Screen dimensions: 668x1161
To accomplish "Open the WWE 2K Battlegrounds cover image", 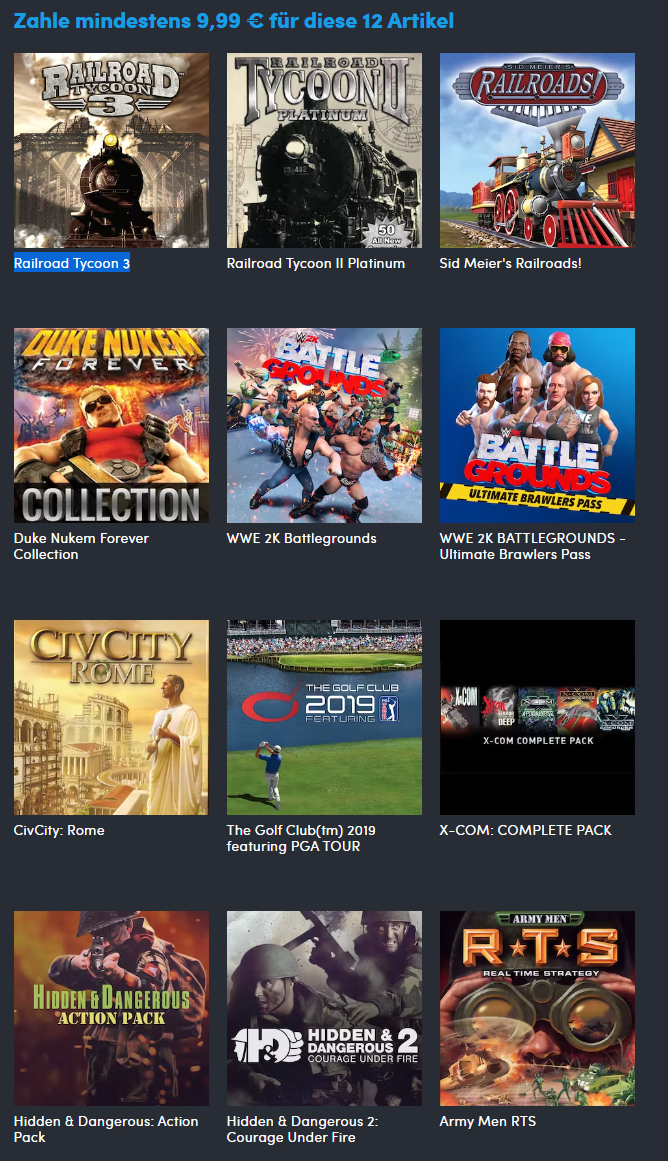I will coord(324,426).
